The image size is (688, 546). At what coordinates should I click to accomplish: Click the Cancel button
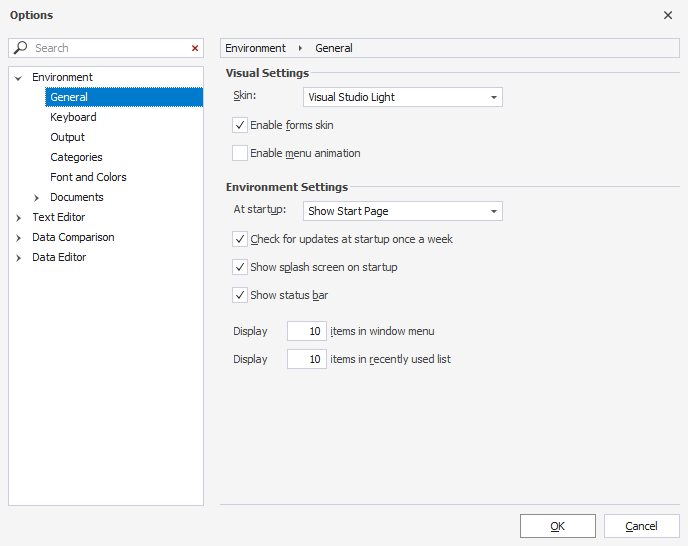(x=641, y=526)
